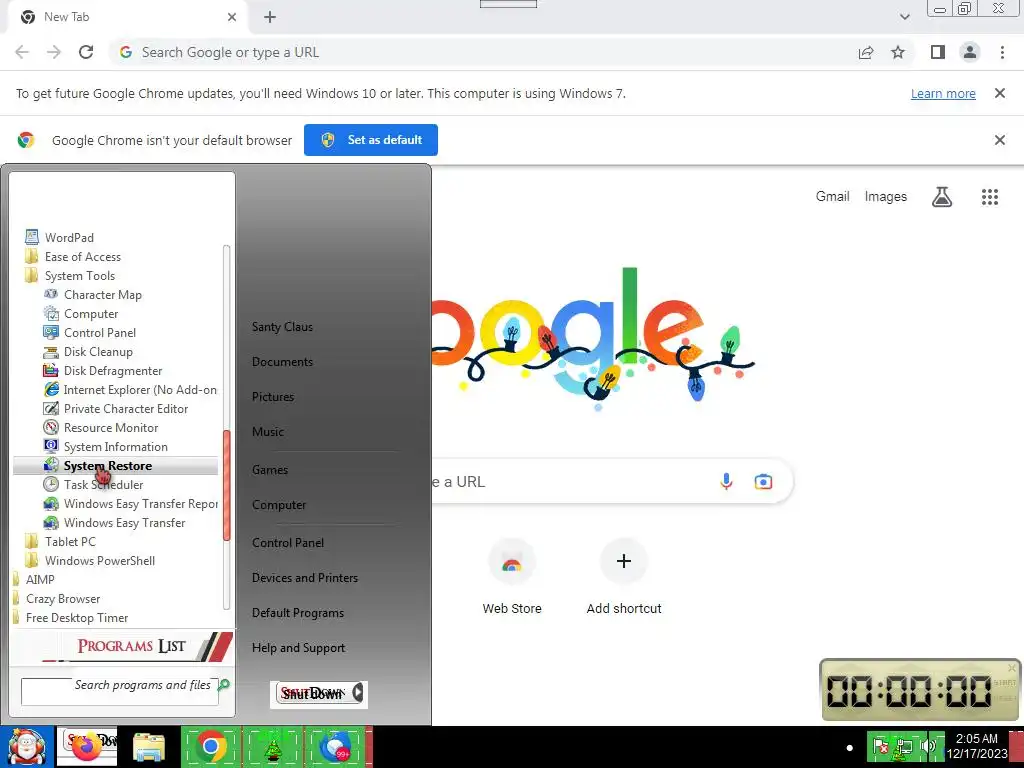This screenshot has height=768, width=1024.
Task: Open Web Store shortcut
Action: pos(512,577)
